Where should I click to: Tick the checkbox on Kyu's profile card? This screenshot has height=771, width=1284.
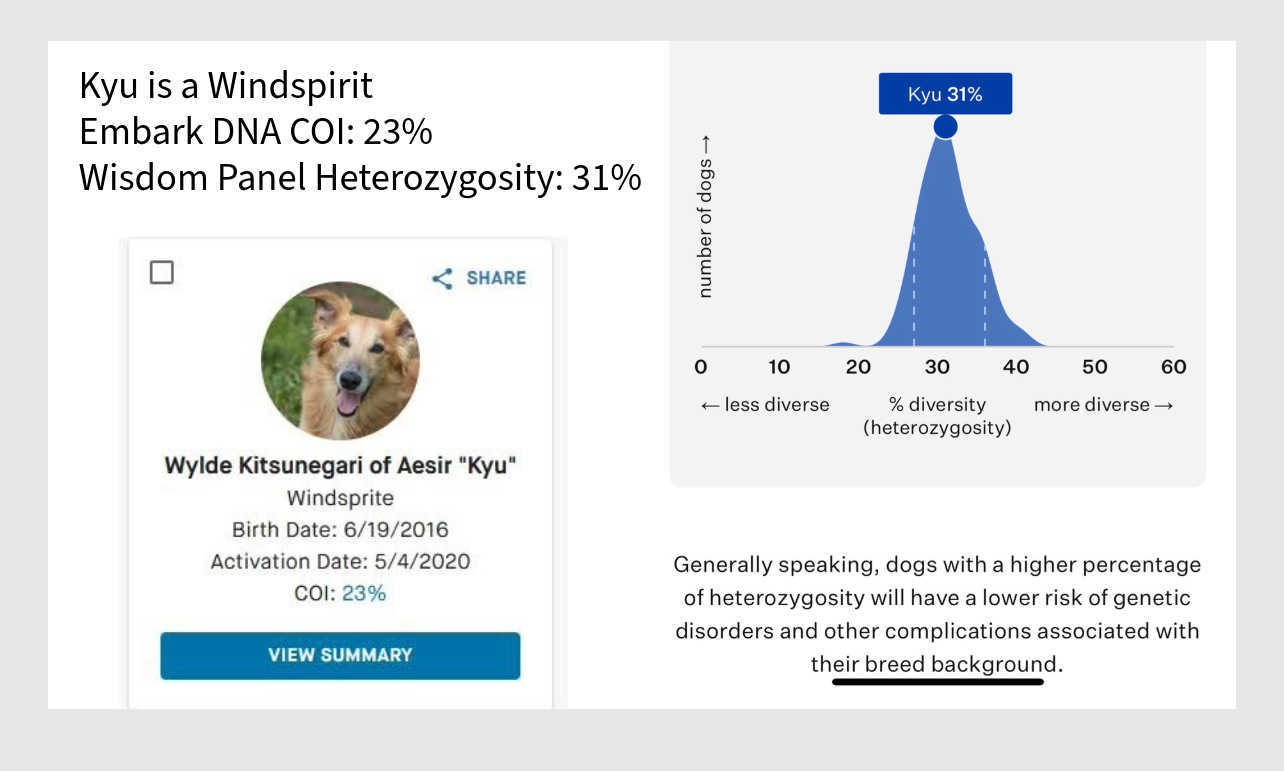pos(162,272)
